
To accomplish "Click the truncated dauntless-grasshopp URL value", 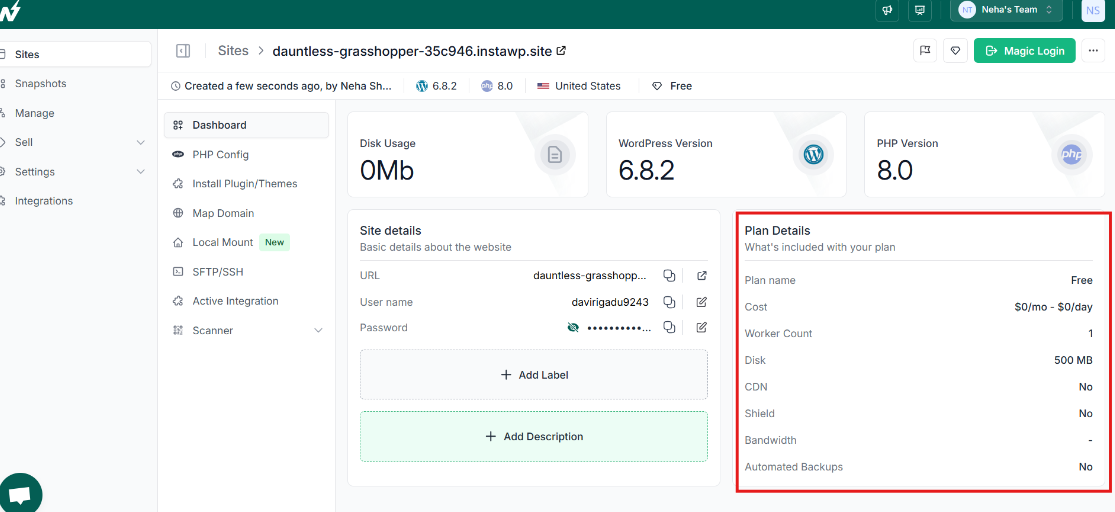I will pos(591,275).
